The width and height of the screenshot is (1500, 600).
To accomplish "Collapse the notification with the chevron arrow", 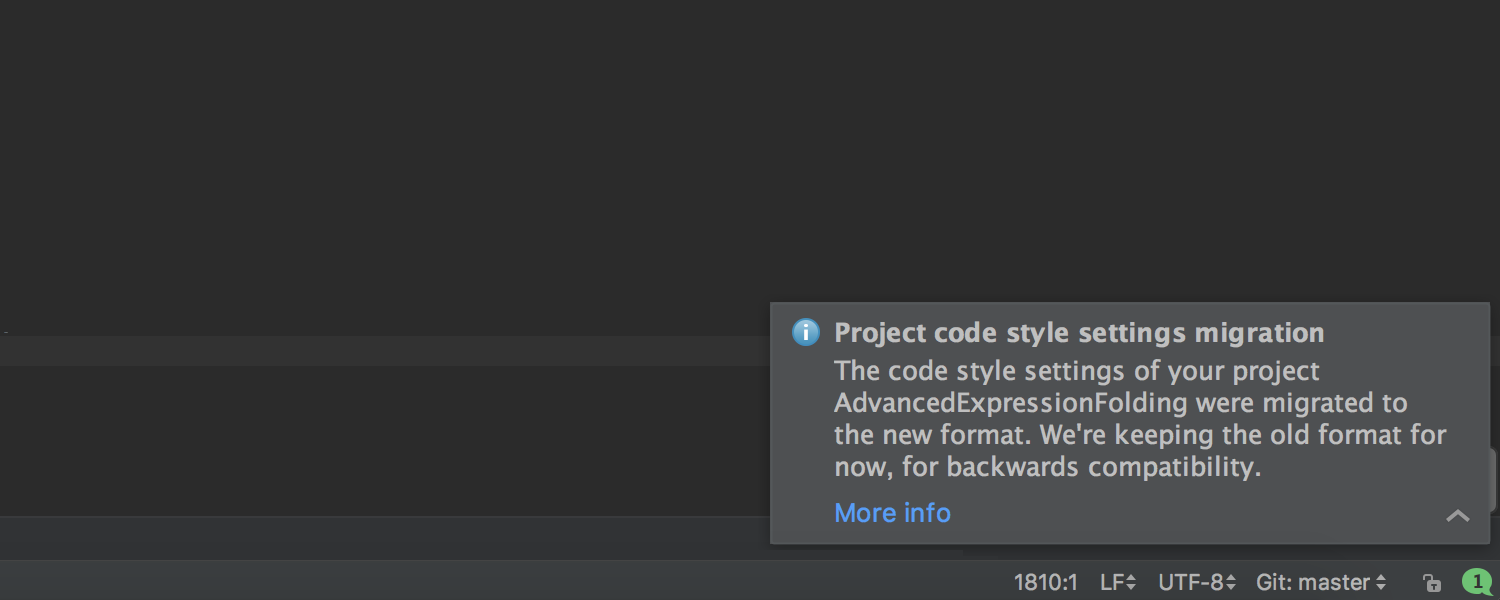I will coord(1457,516).
